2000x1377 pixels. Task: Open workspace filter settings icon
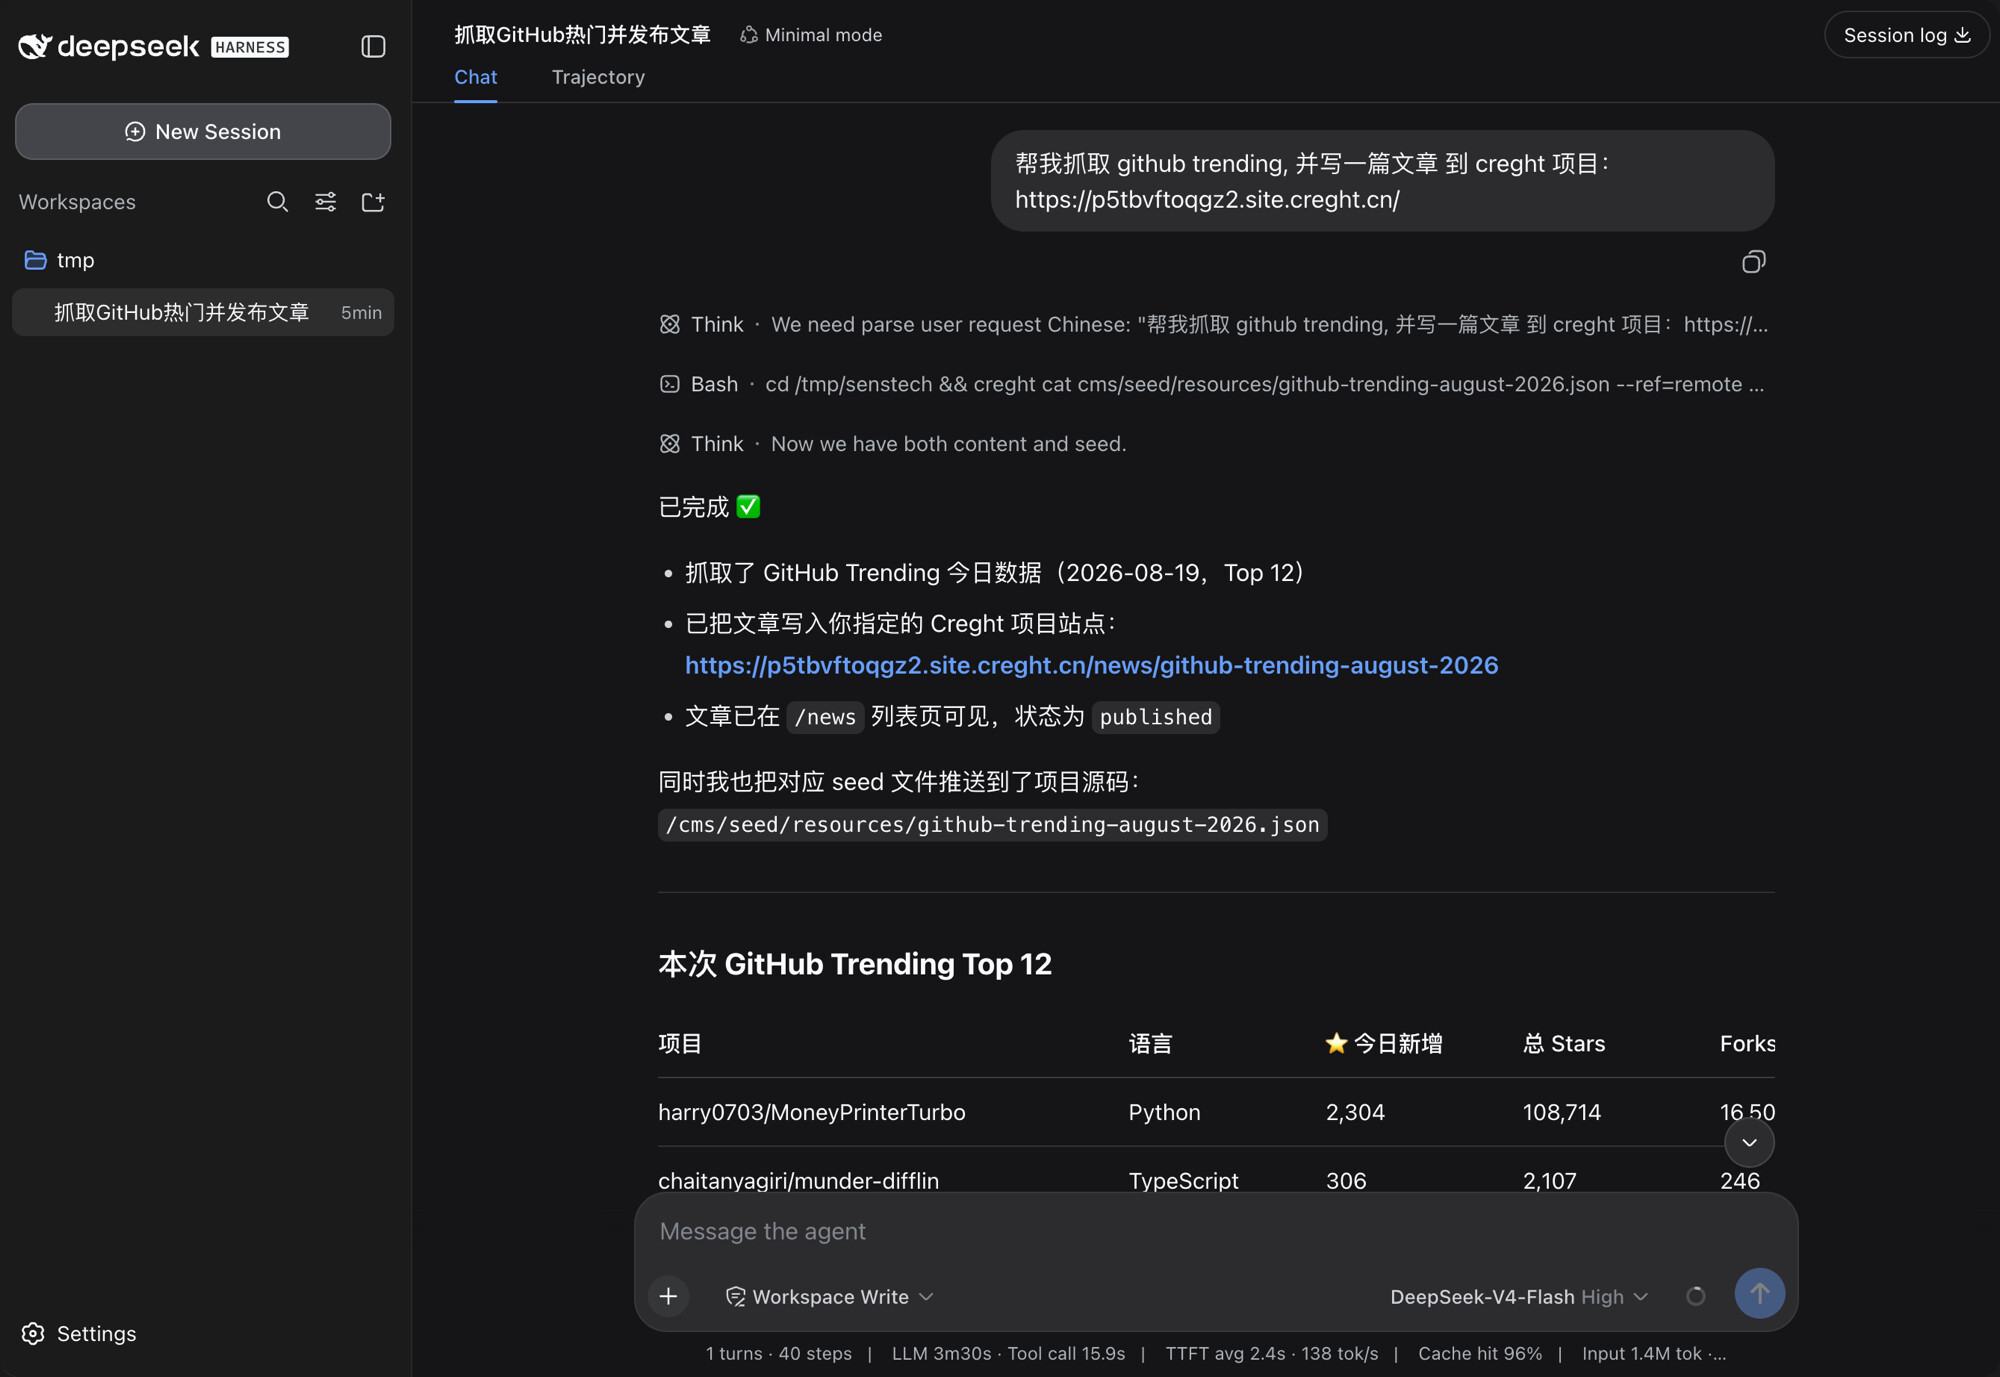pyautogui.click(x=325, y=202)
